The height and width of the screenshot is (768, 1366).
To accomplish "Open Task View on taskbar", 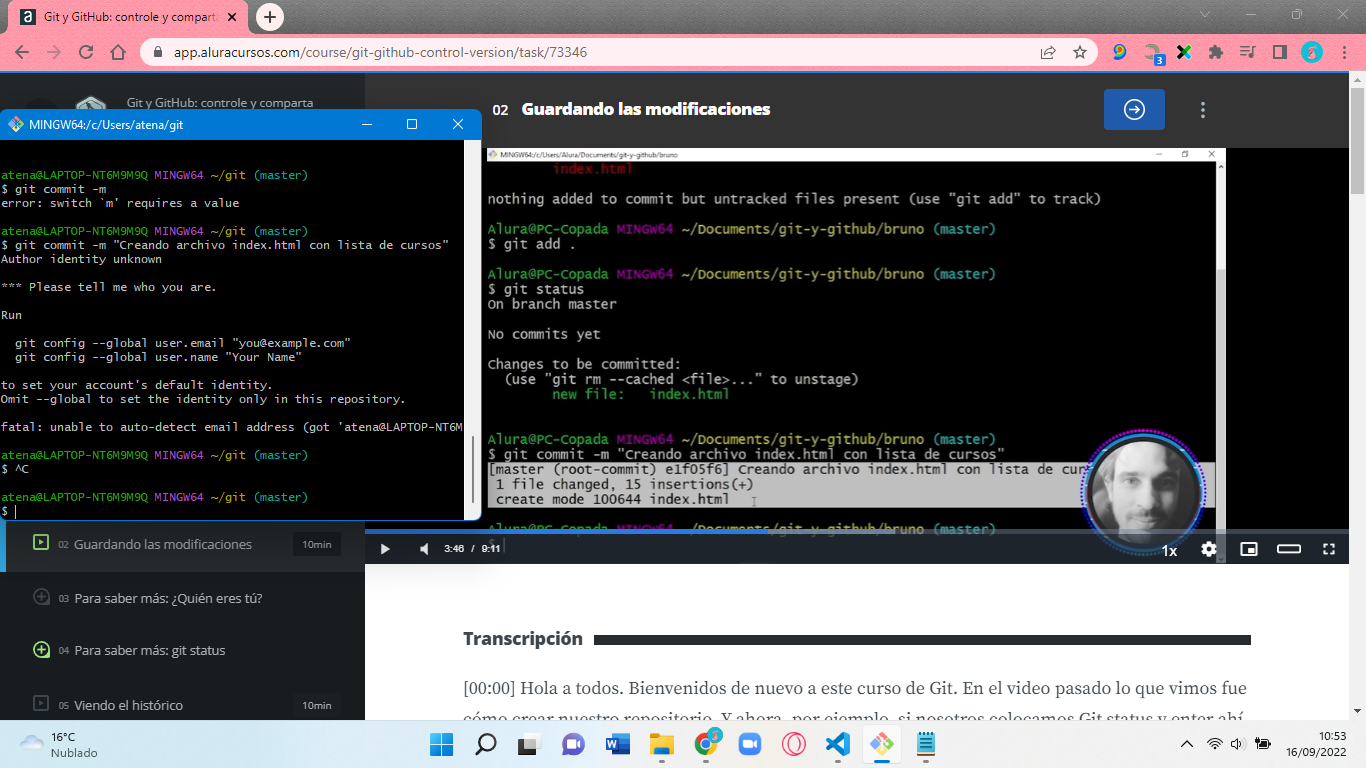I will point(529,744).
